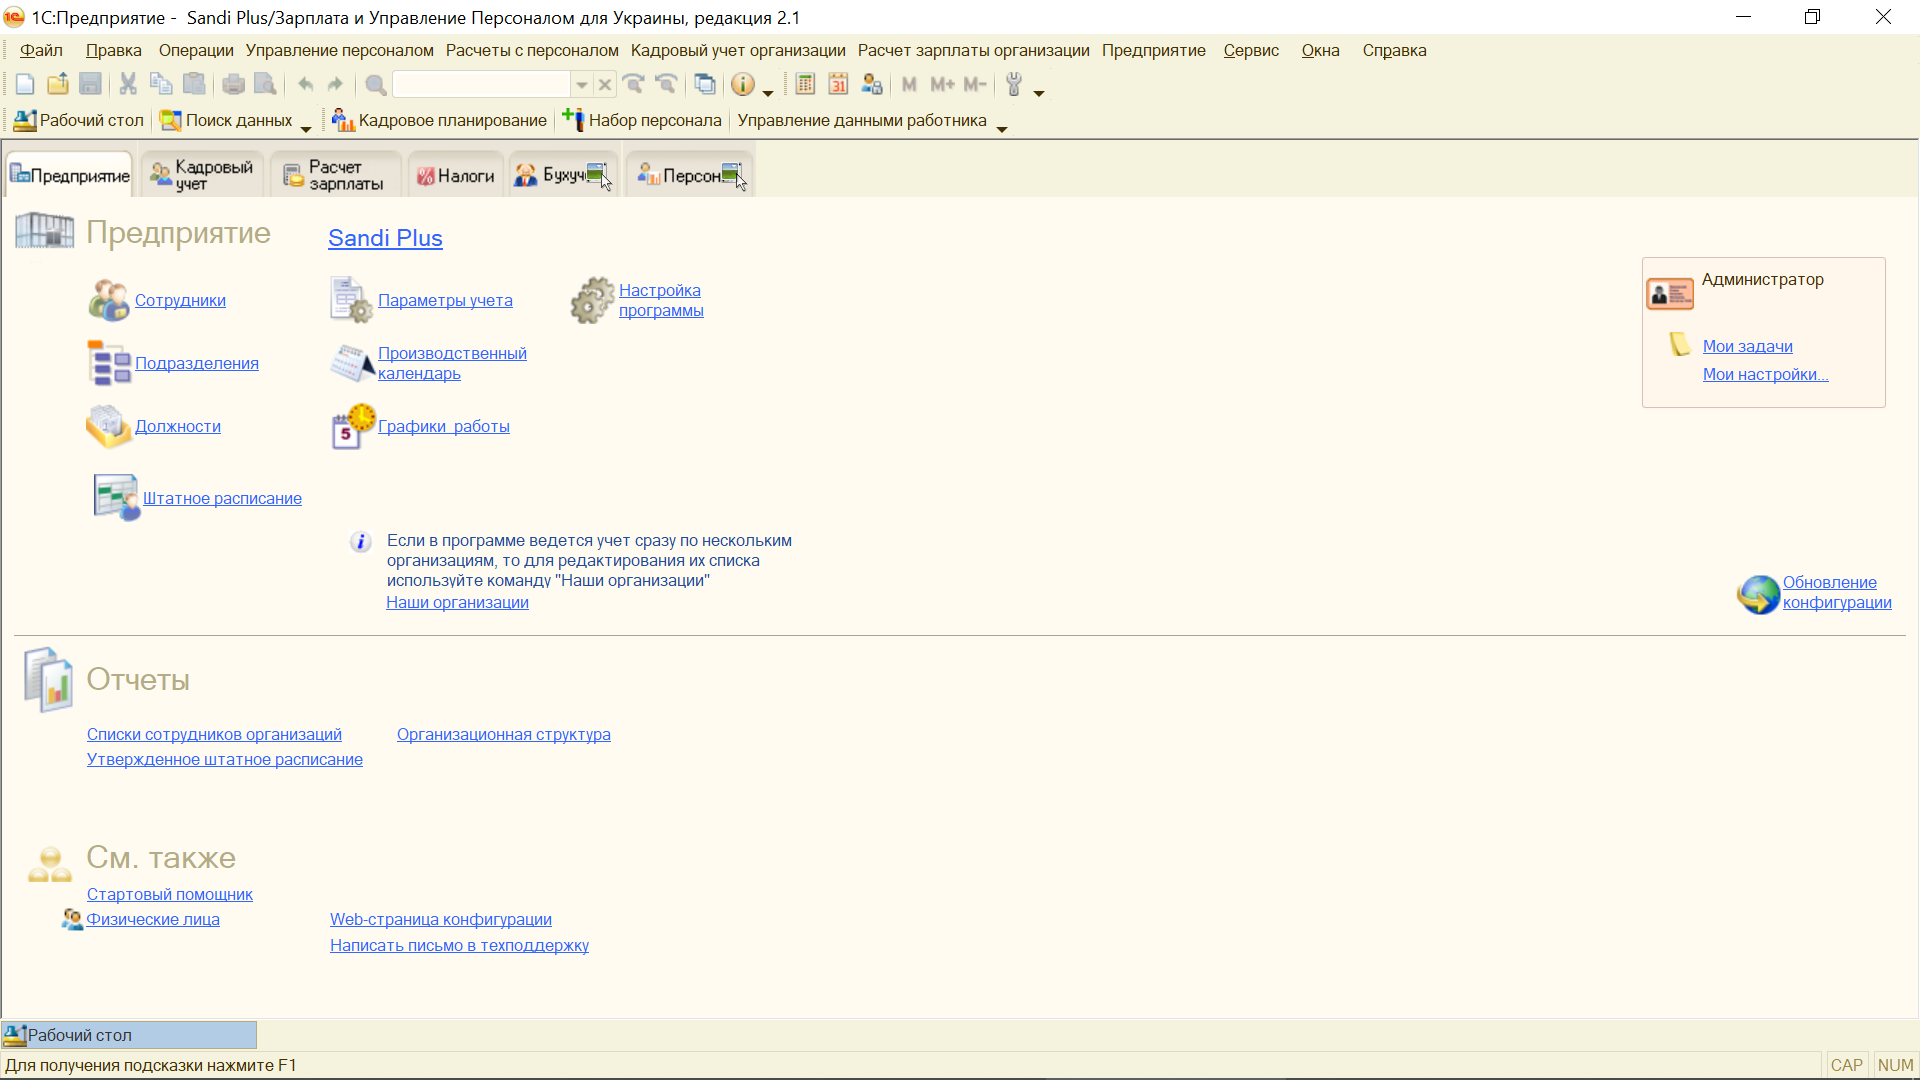The height and width of the screenshot is (1080, 1920).
Task: Click the M- memory subtract button
Action: tap(975, 85)
